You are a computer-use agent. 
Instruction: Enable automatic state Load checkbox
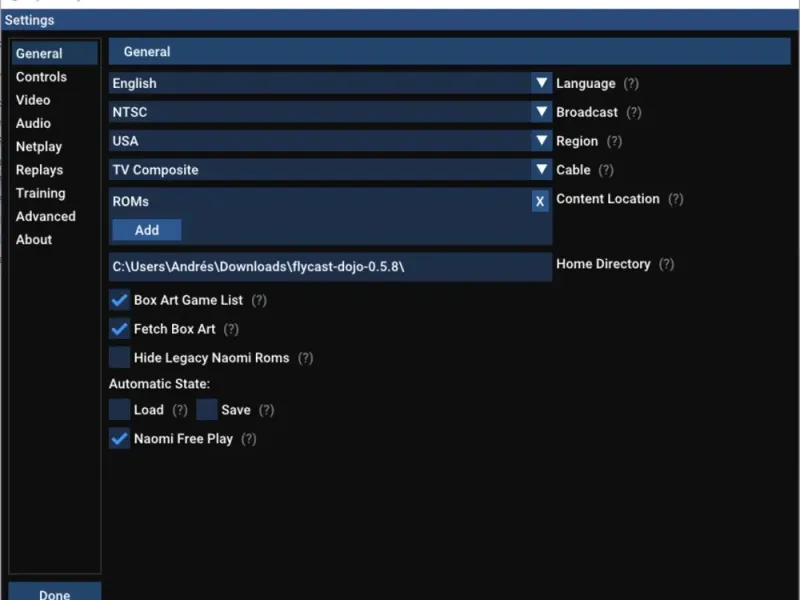[119, 410]
